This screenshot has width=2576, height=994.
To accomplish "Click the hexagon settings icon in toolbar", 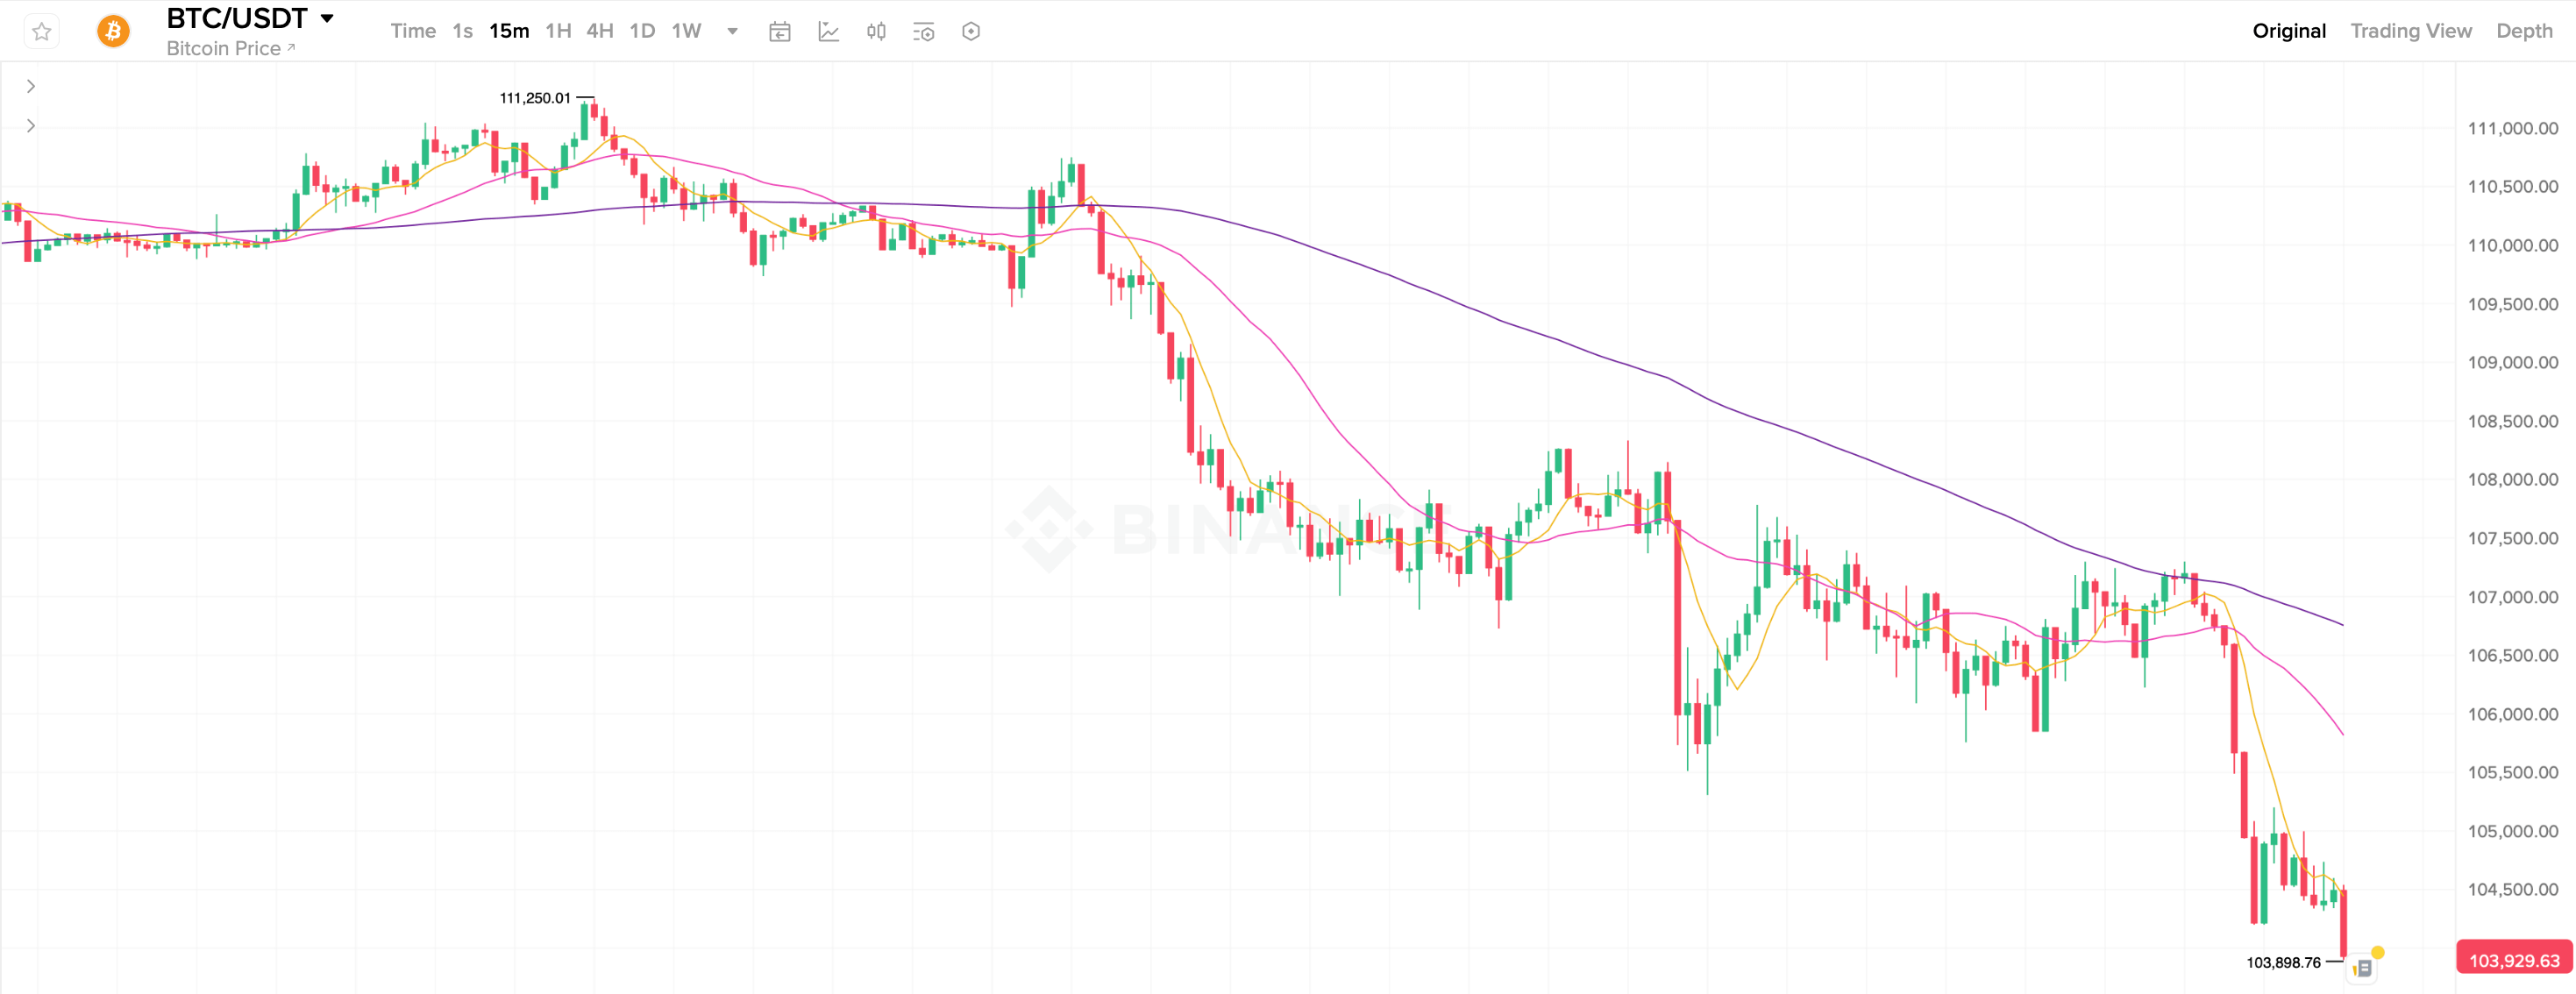I will point(971,32).
